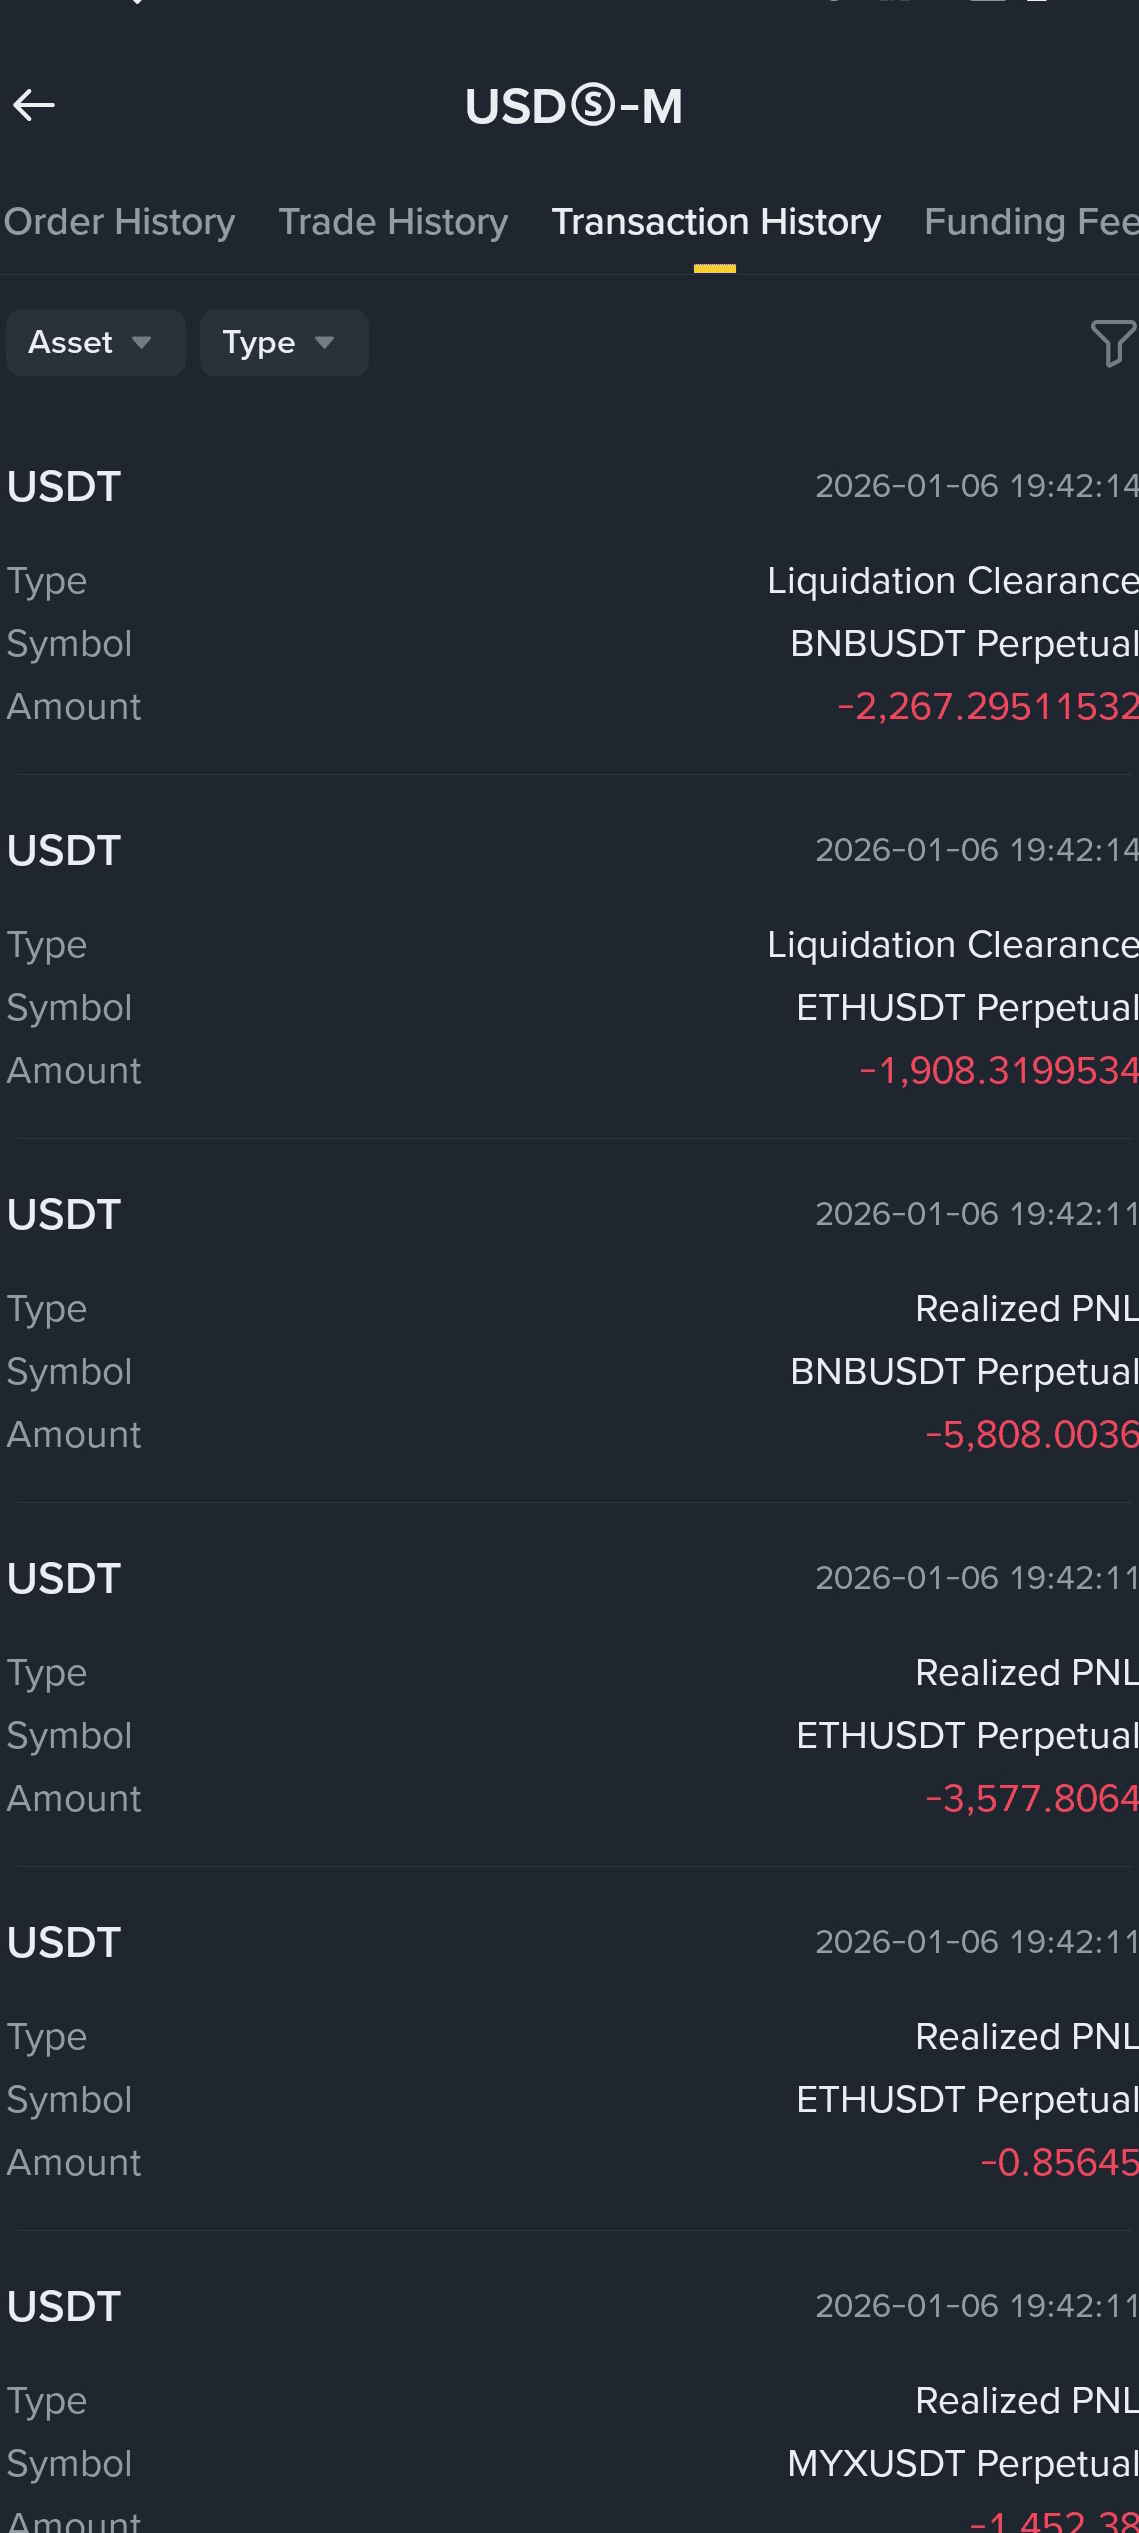Screen dimensions: 1139x2533
Task: Open the Funding Fee tab
Action: (x=1031, y=222)
